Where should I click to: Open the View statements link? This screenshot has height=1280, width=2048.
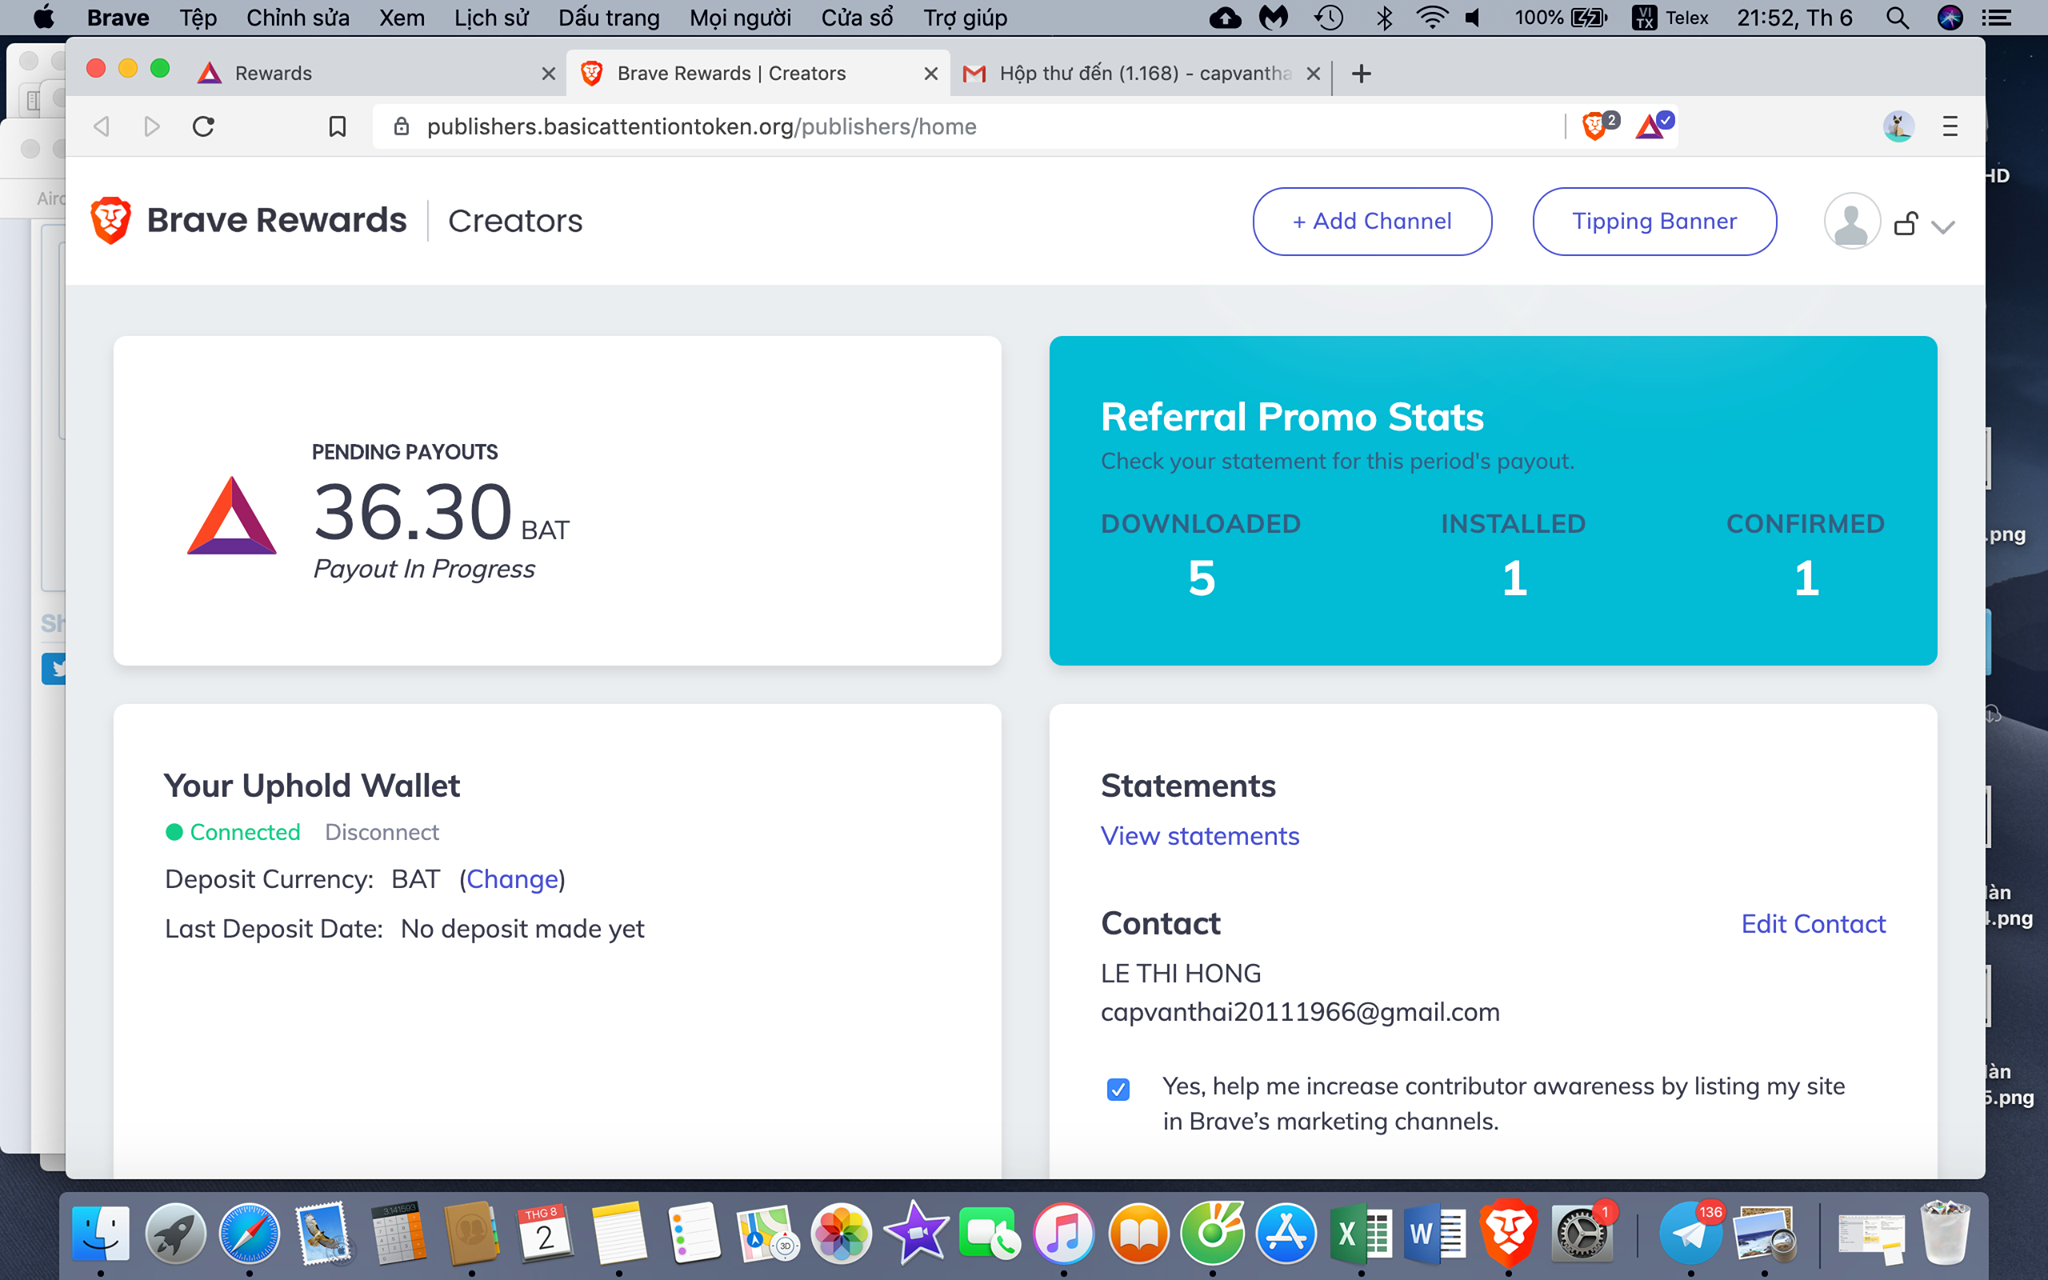1200,836
